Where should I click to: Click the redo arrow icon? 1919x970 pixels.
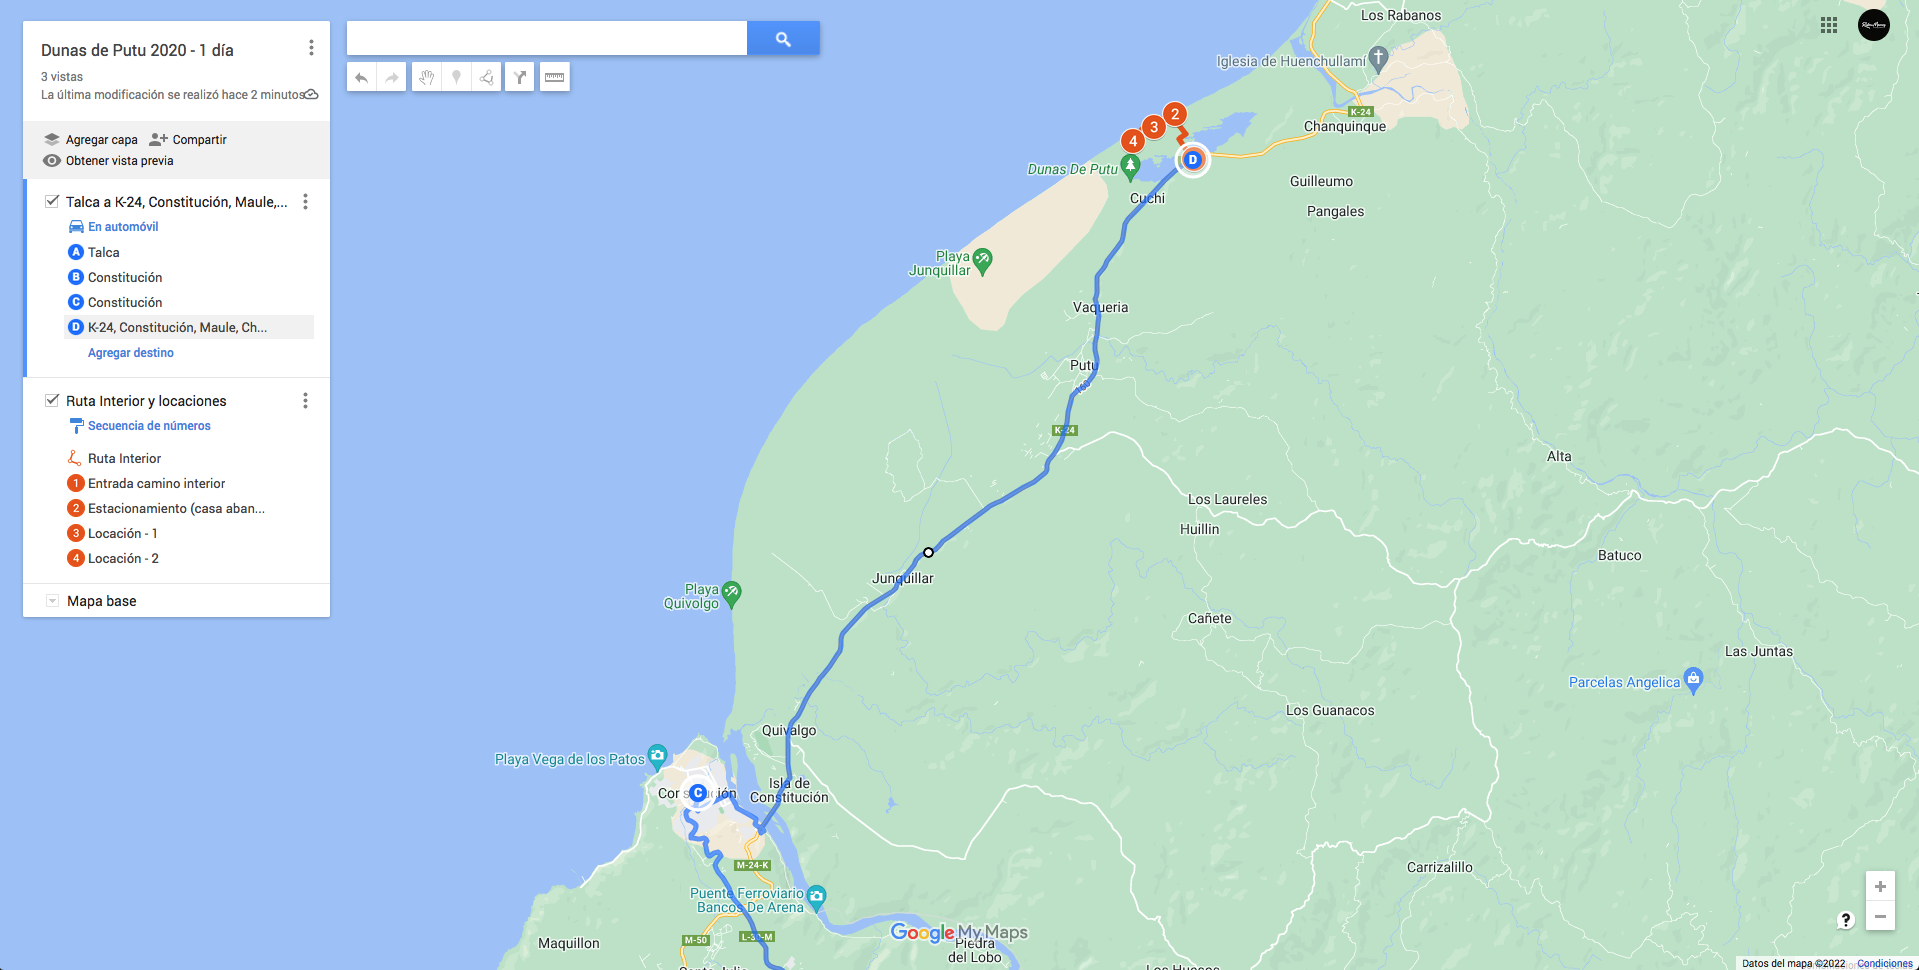click(x=392, y=77)
